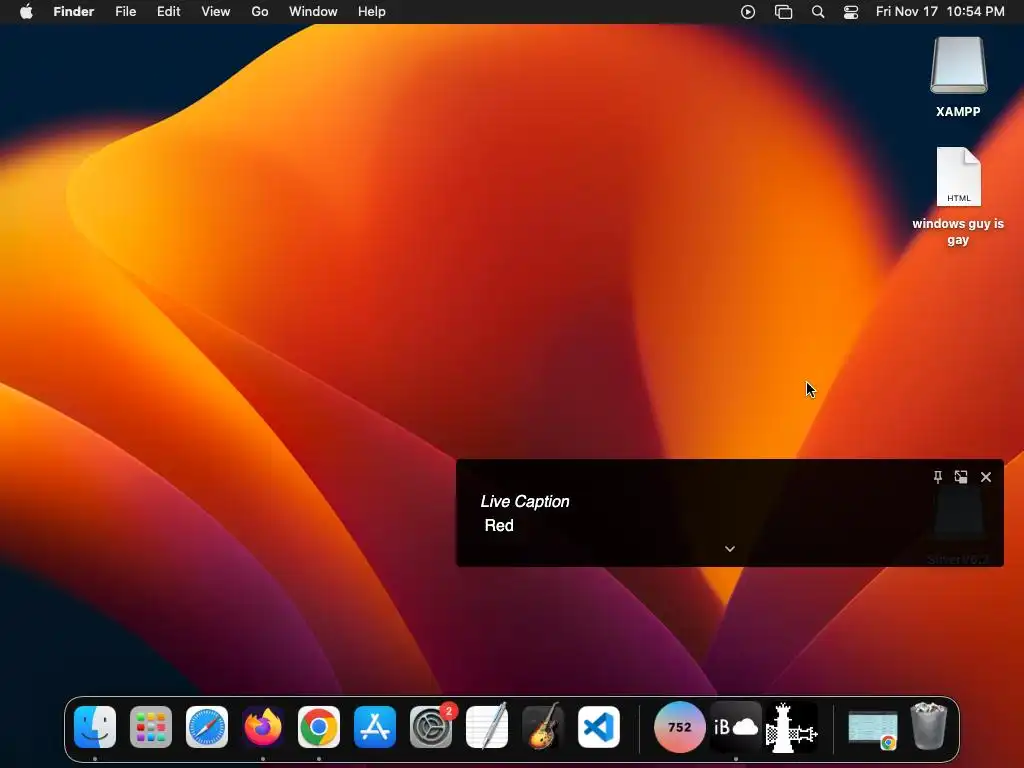Open Control Center in menu bar
This screenshot has width=1024, height=768.
(x=851, y=12)
